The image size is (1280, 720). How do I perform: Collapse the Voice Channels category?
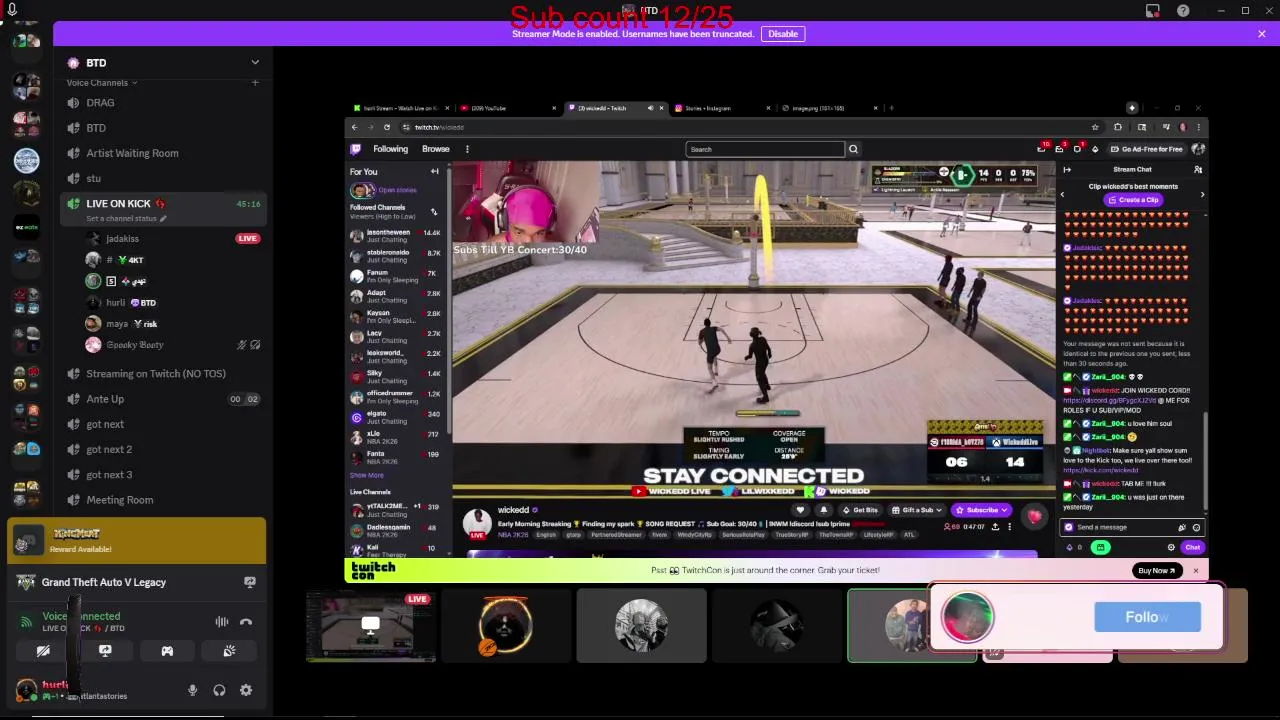[x=100, y=83]
